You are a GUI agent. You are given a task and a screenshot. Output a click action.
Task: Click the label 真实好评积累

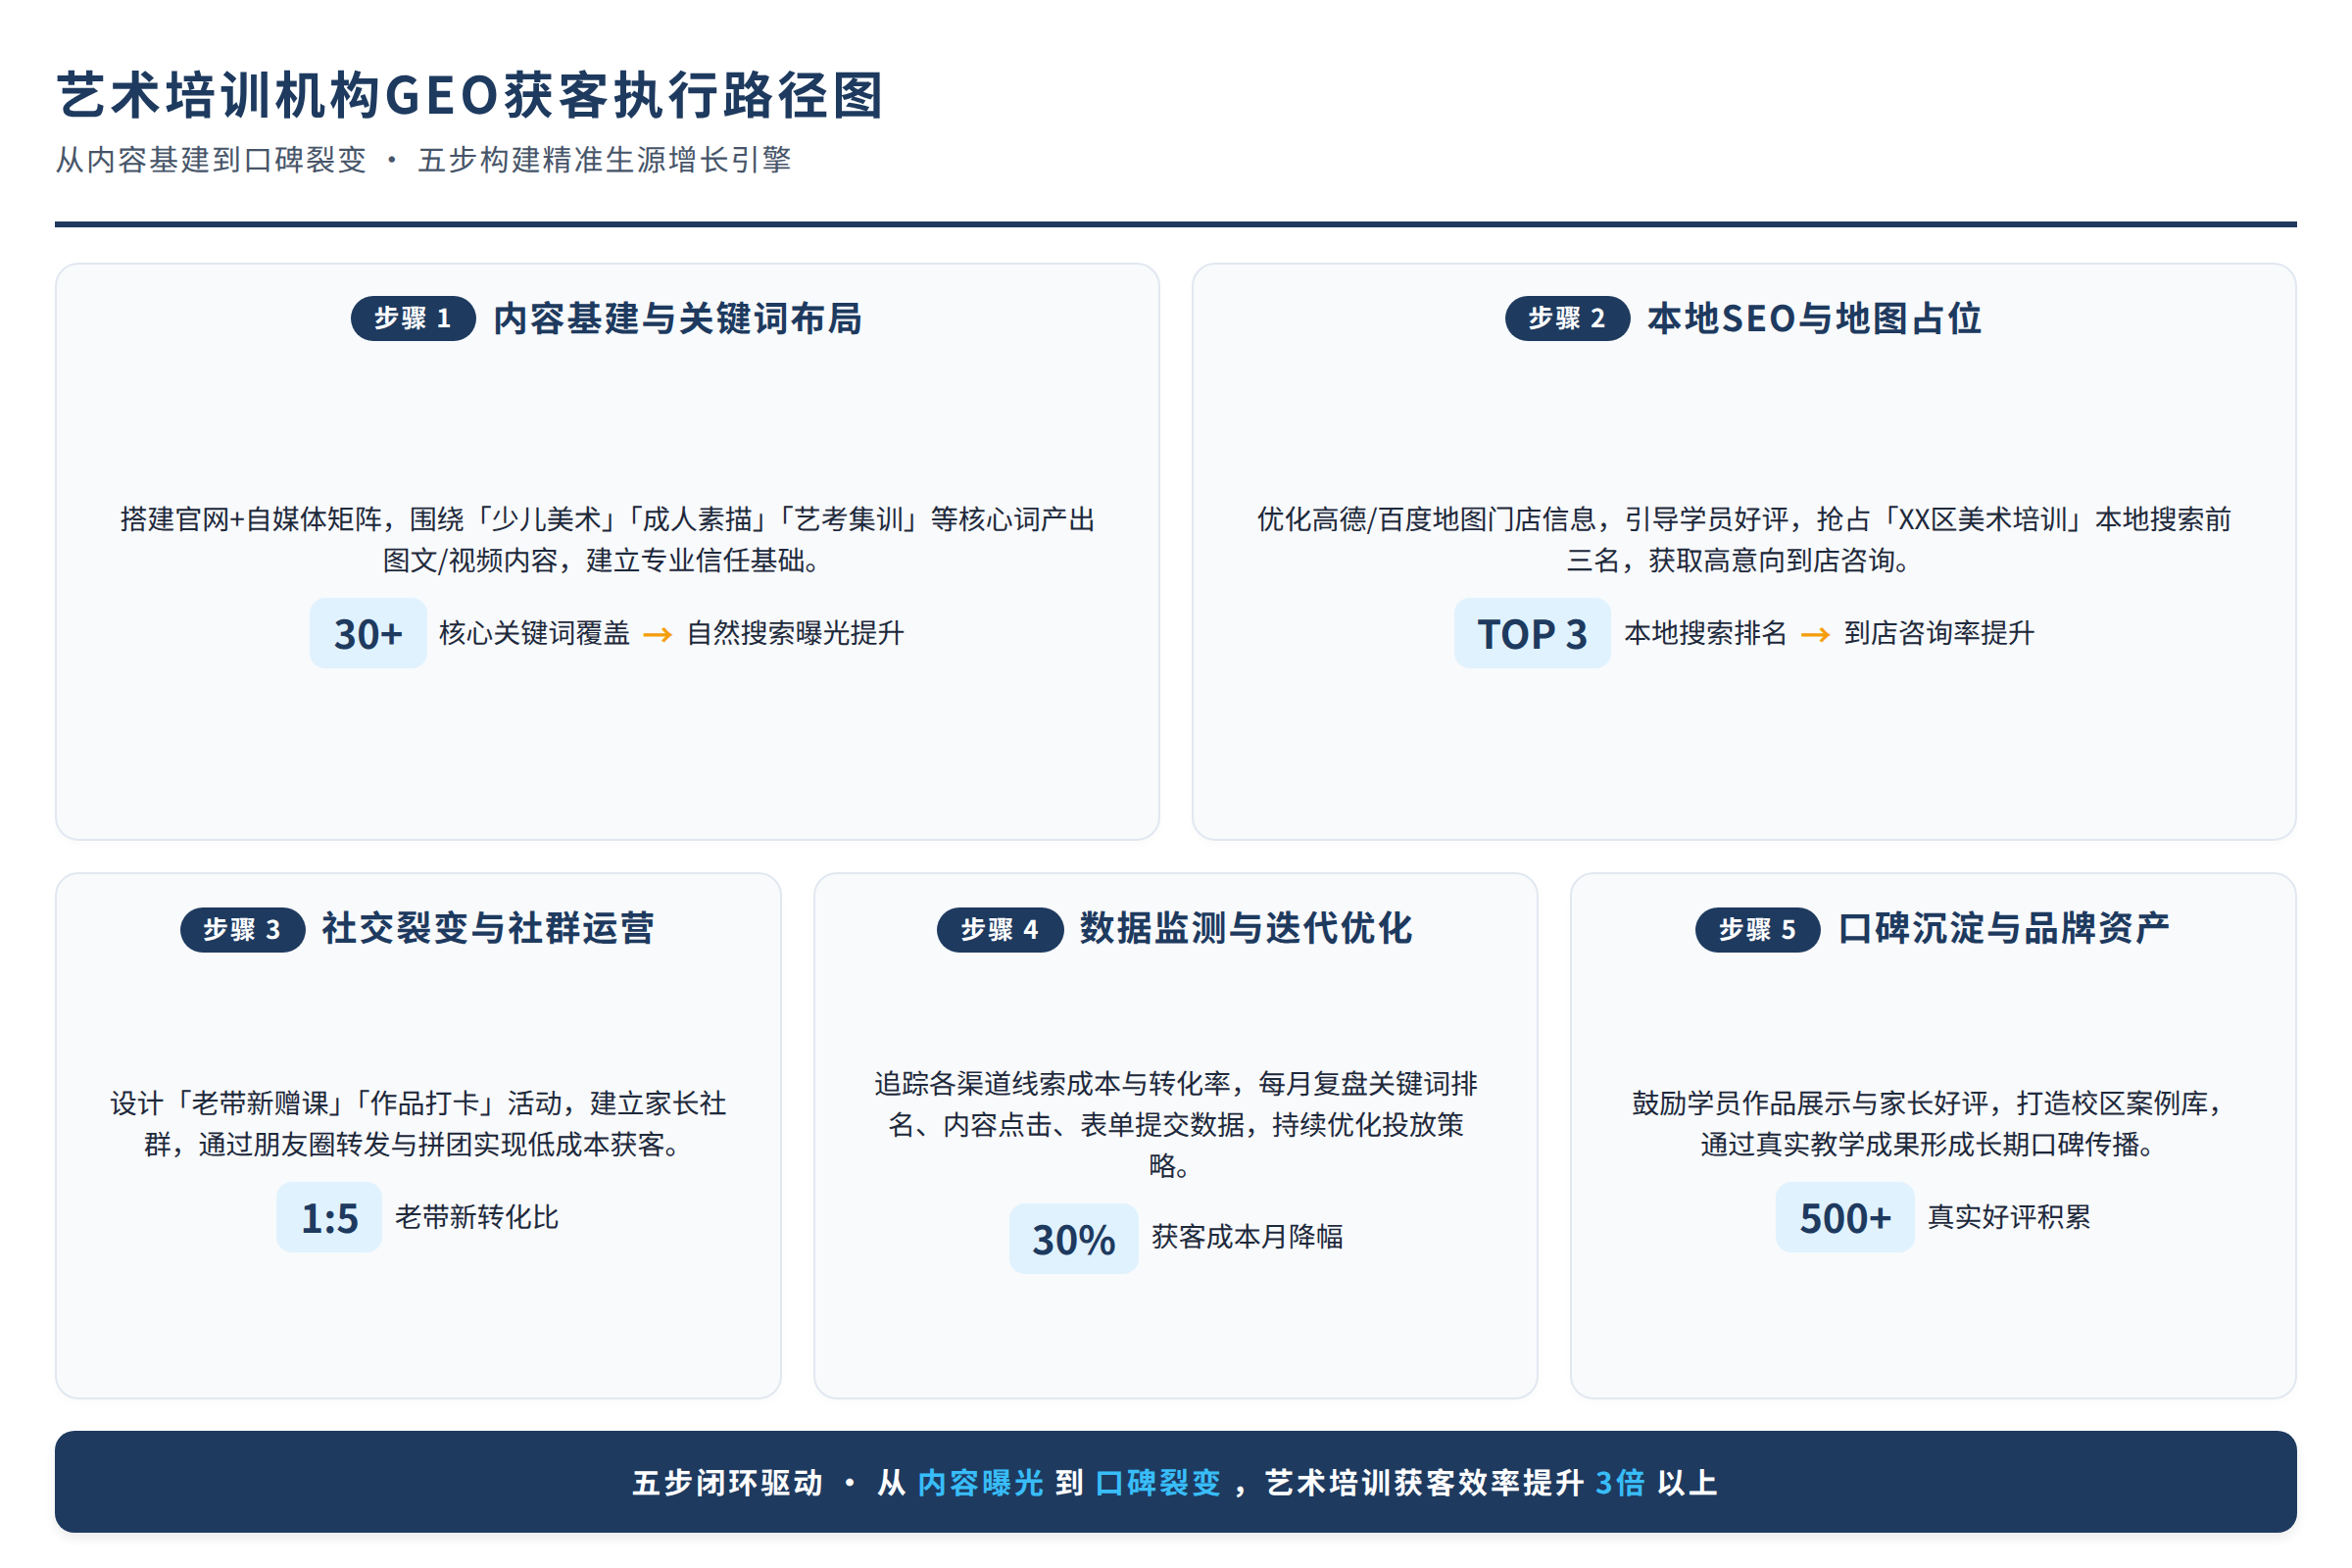coord(2009,1217)
